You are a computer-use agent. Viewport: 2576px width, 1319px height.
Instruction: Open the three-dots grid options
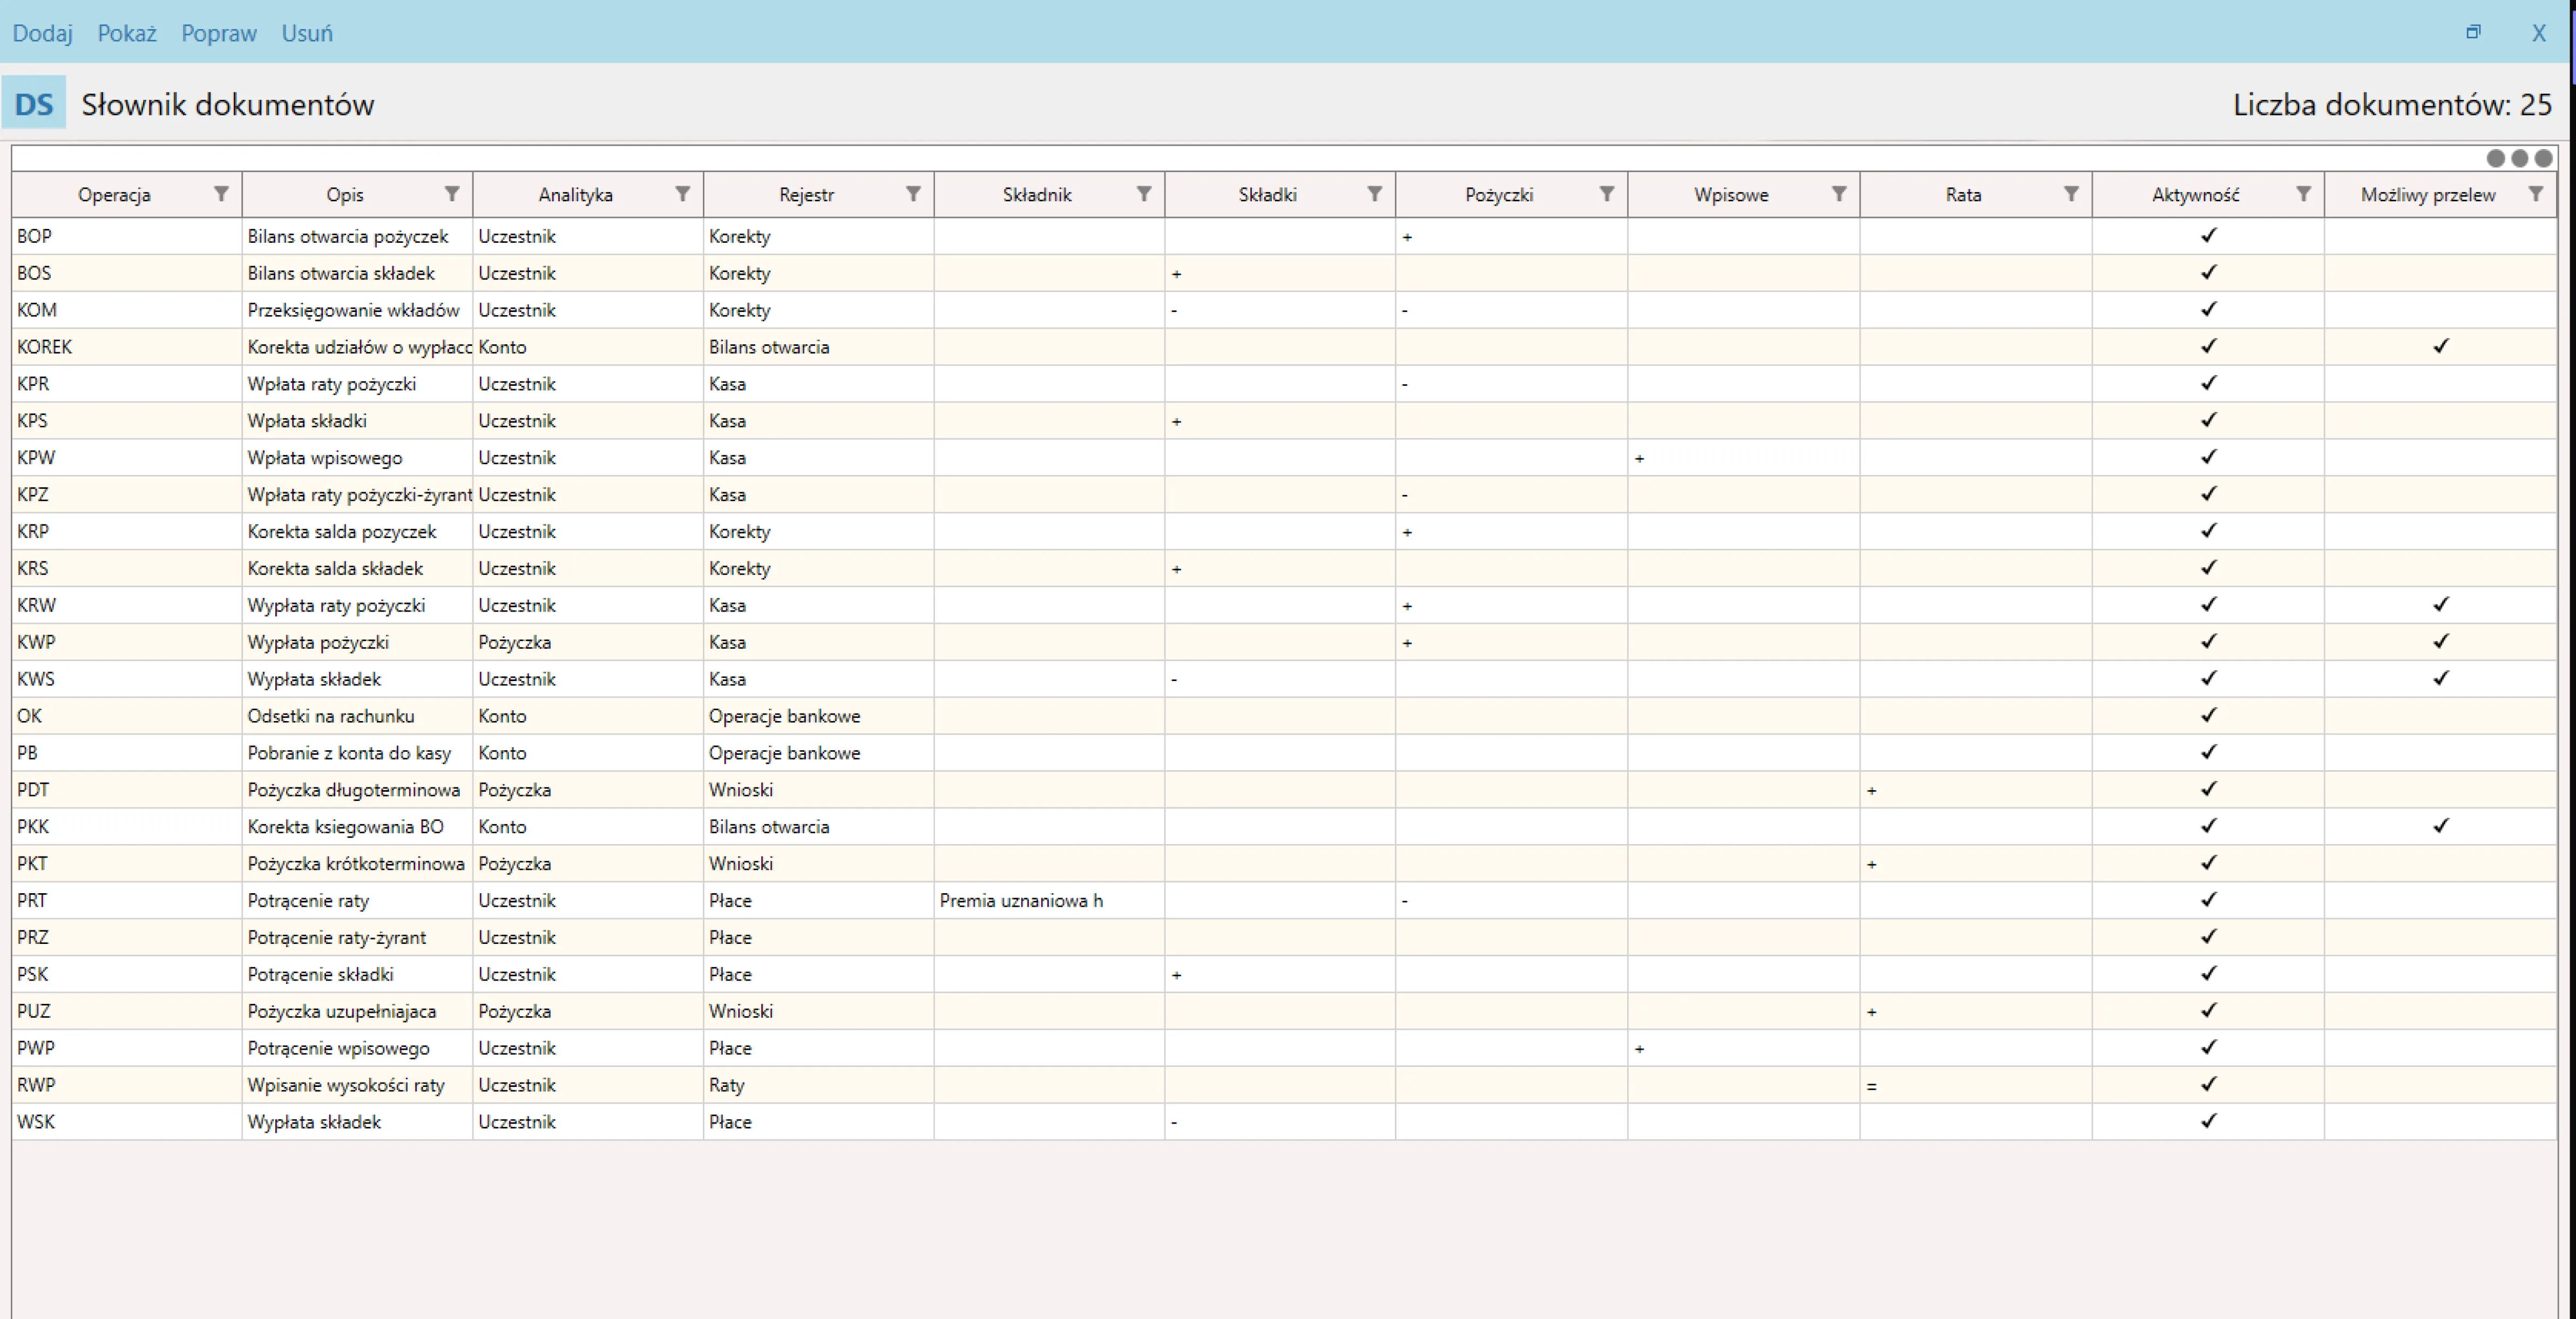2519,158
